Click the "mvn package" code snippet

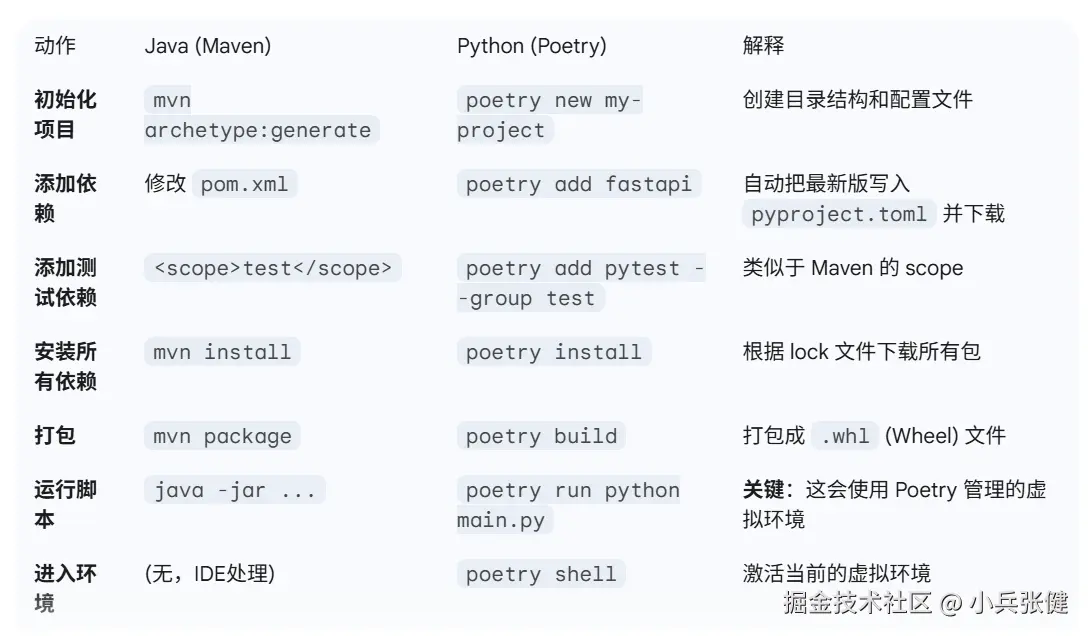pos(222,436)
